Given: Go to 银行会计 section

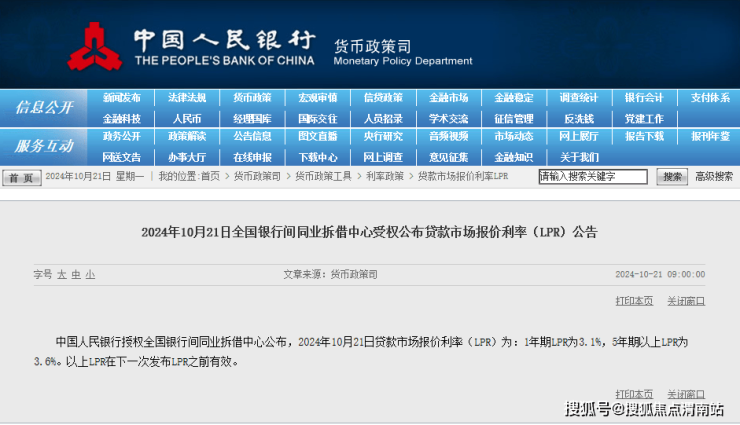Looking at the screenshot, I should [644, 98].
